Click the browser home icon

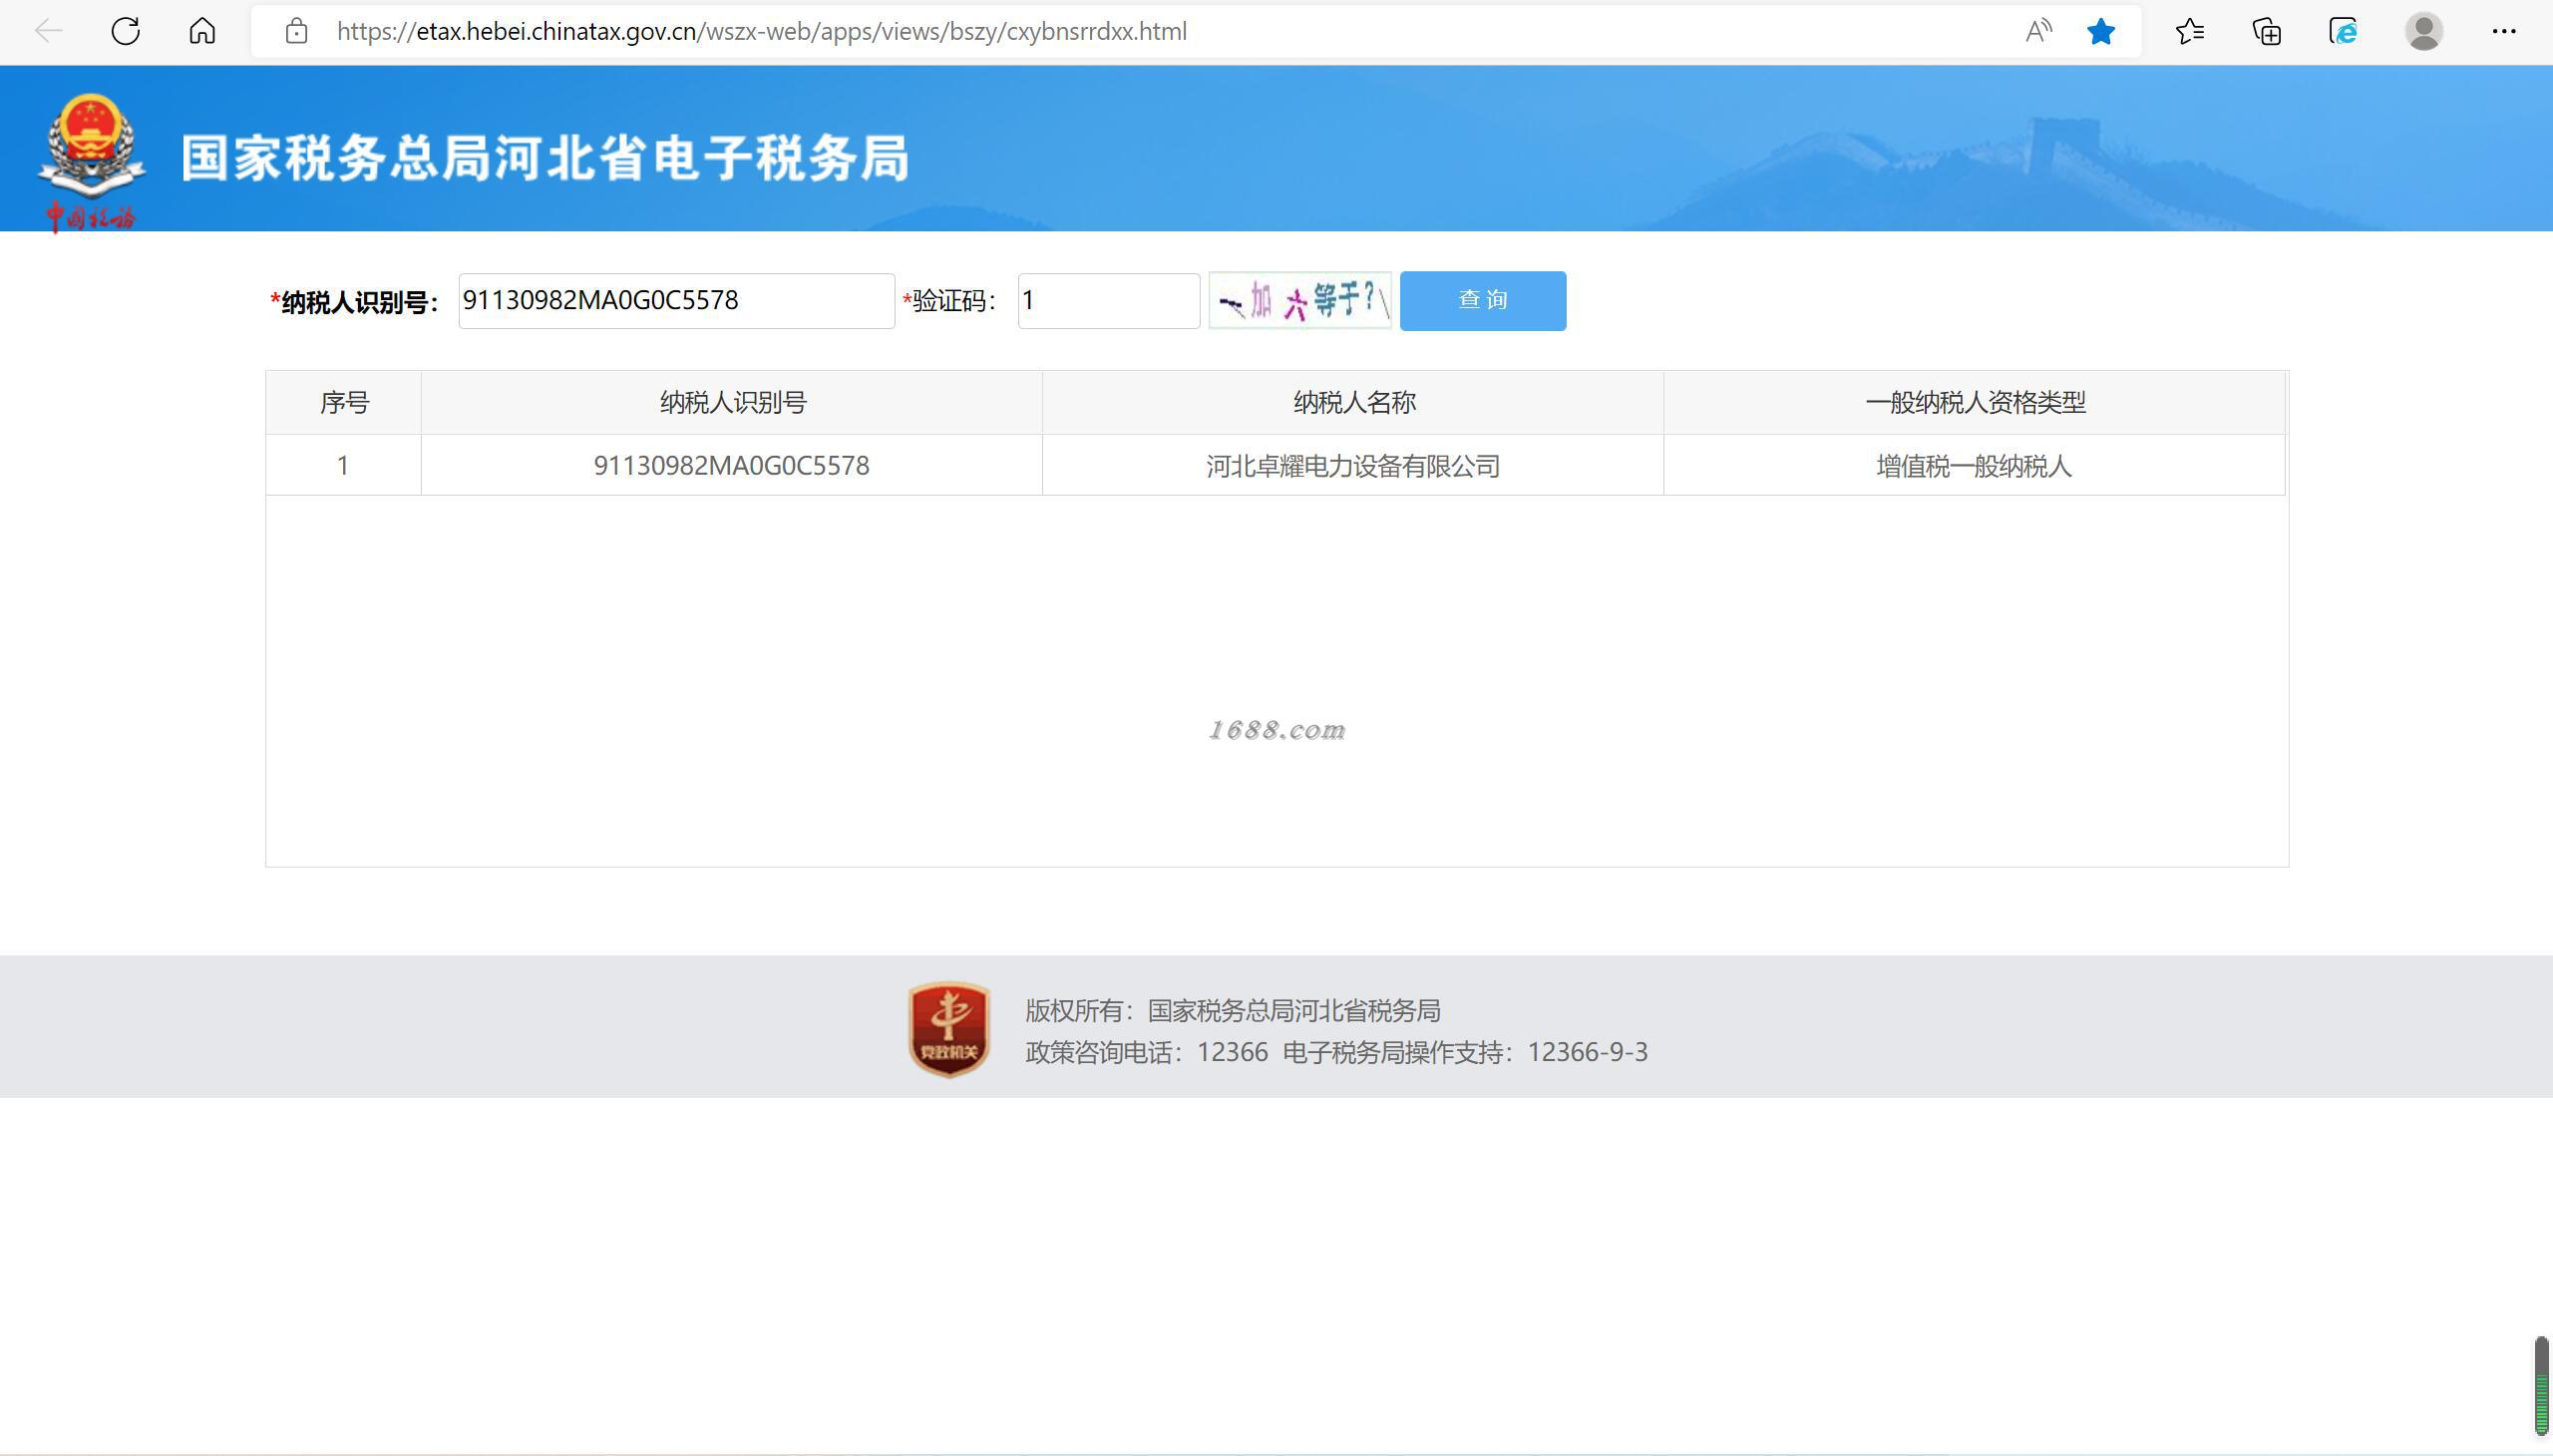pyautogui.click(x=202, y=31)
